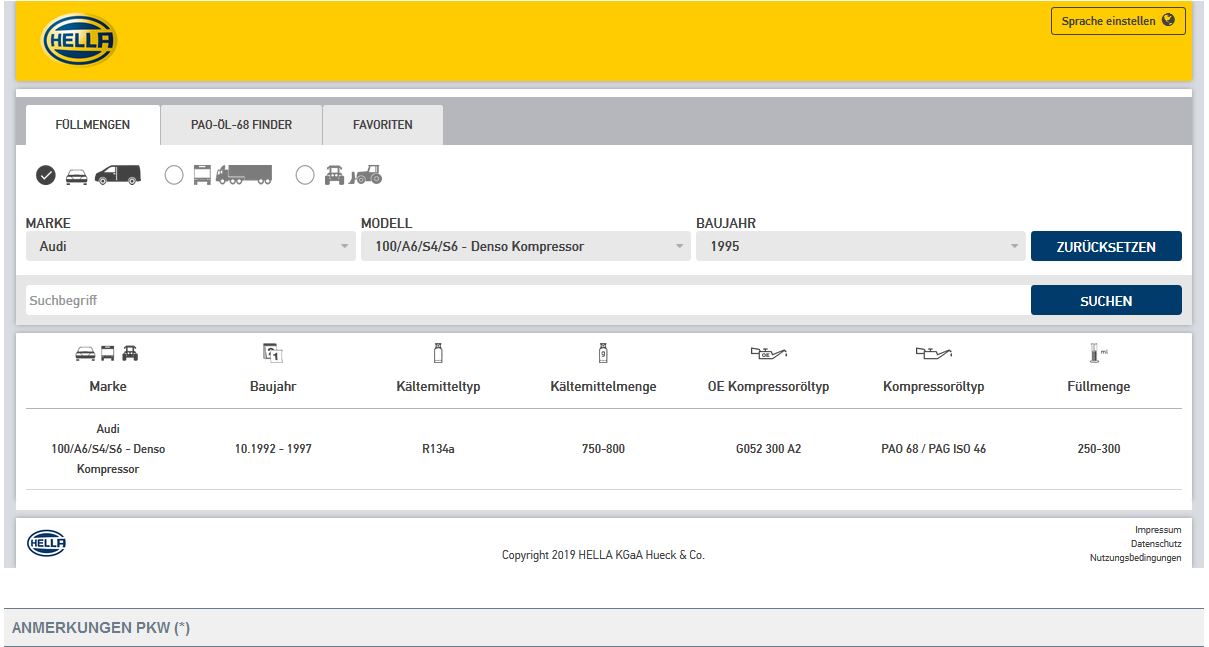Select the car and van vehicle type
Image resolution: width=1209 pixels, height=647 pixels.
coord(46,175)
